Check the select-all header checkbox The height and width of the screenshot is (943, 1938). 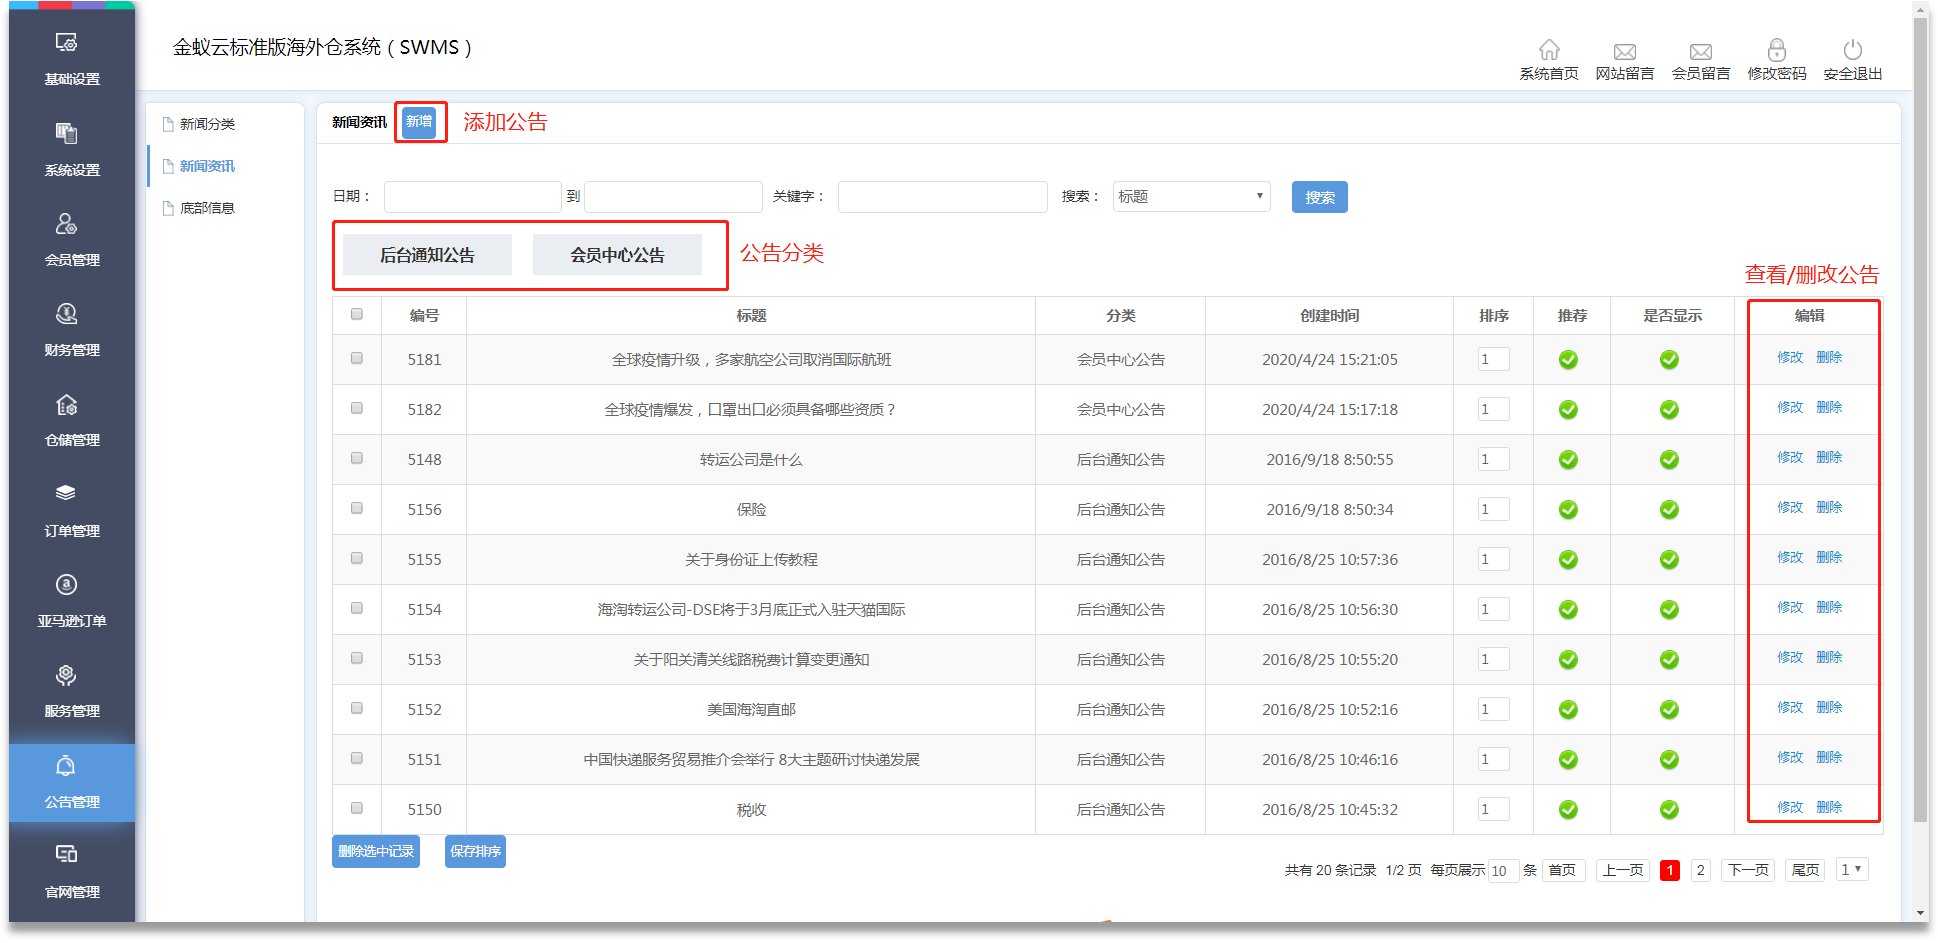pos(357,314)
